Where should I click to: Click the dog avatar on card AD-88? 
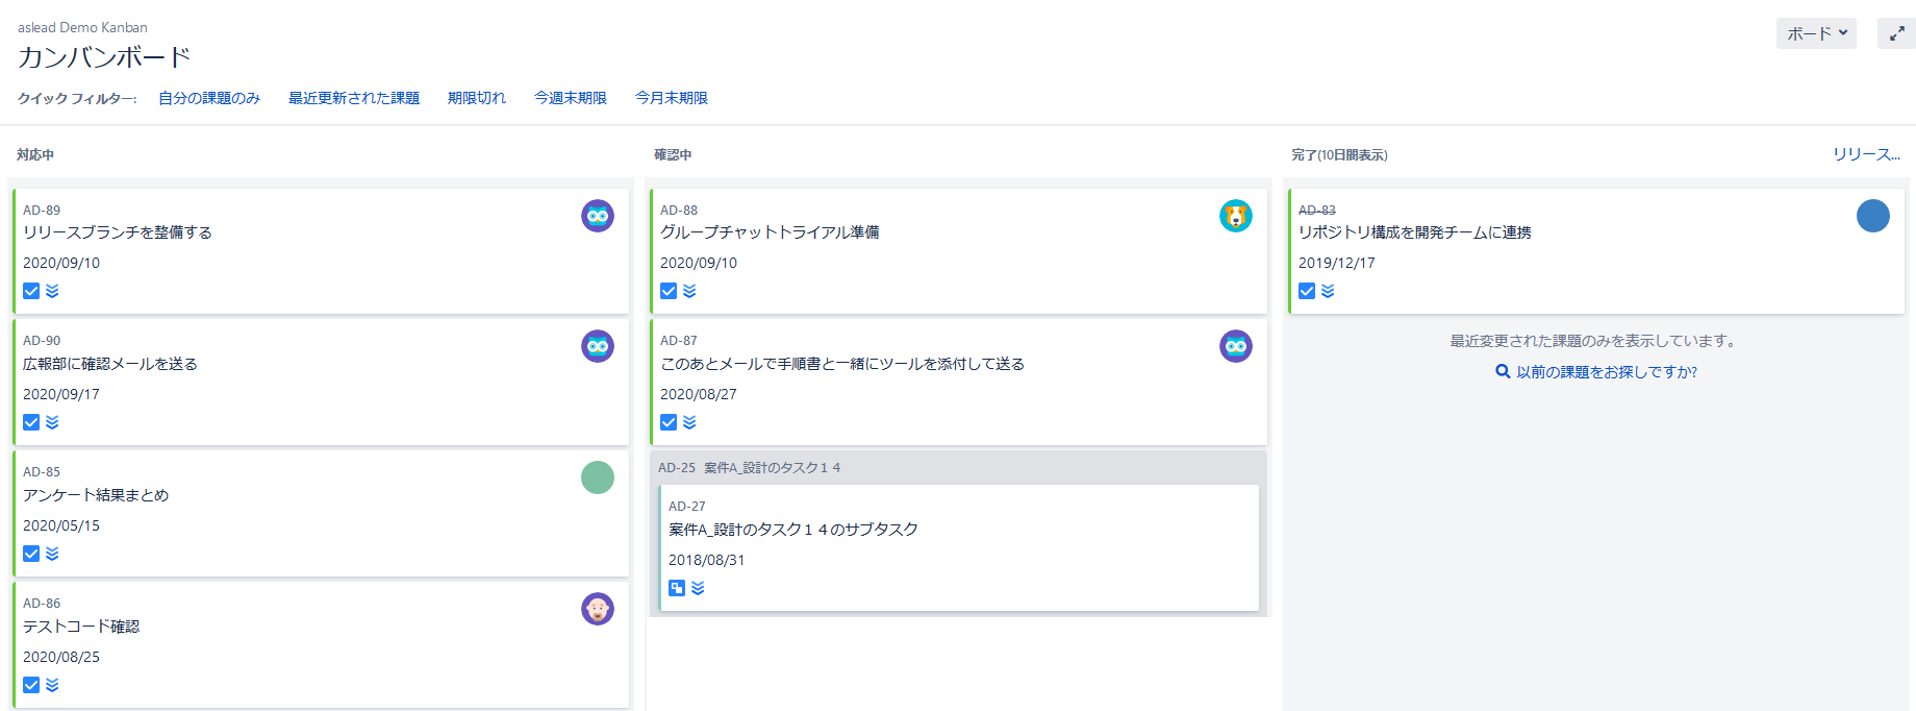pos(1235,216)
